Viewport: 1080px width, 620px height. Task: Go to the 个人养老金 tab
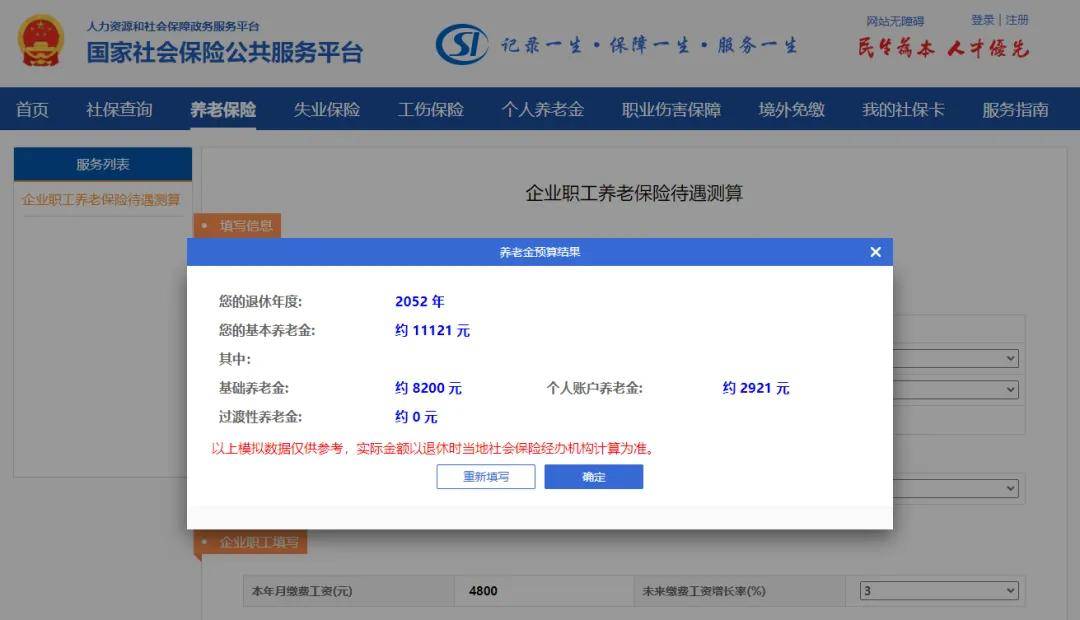coord(541,109)
